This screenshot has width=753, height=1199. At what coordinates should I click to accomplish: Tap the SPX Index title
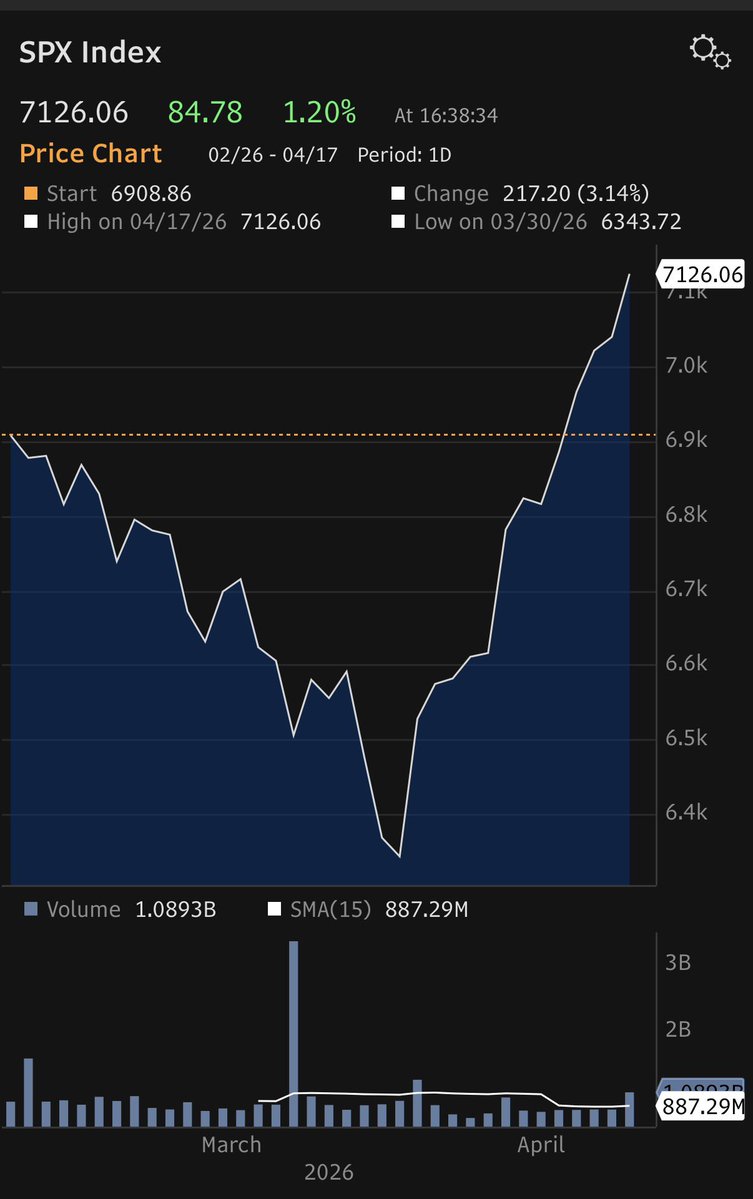tap(90, 53)
